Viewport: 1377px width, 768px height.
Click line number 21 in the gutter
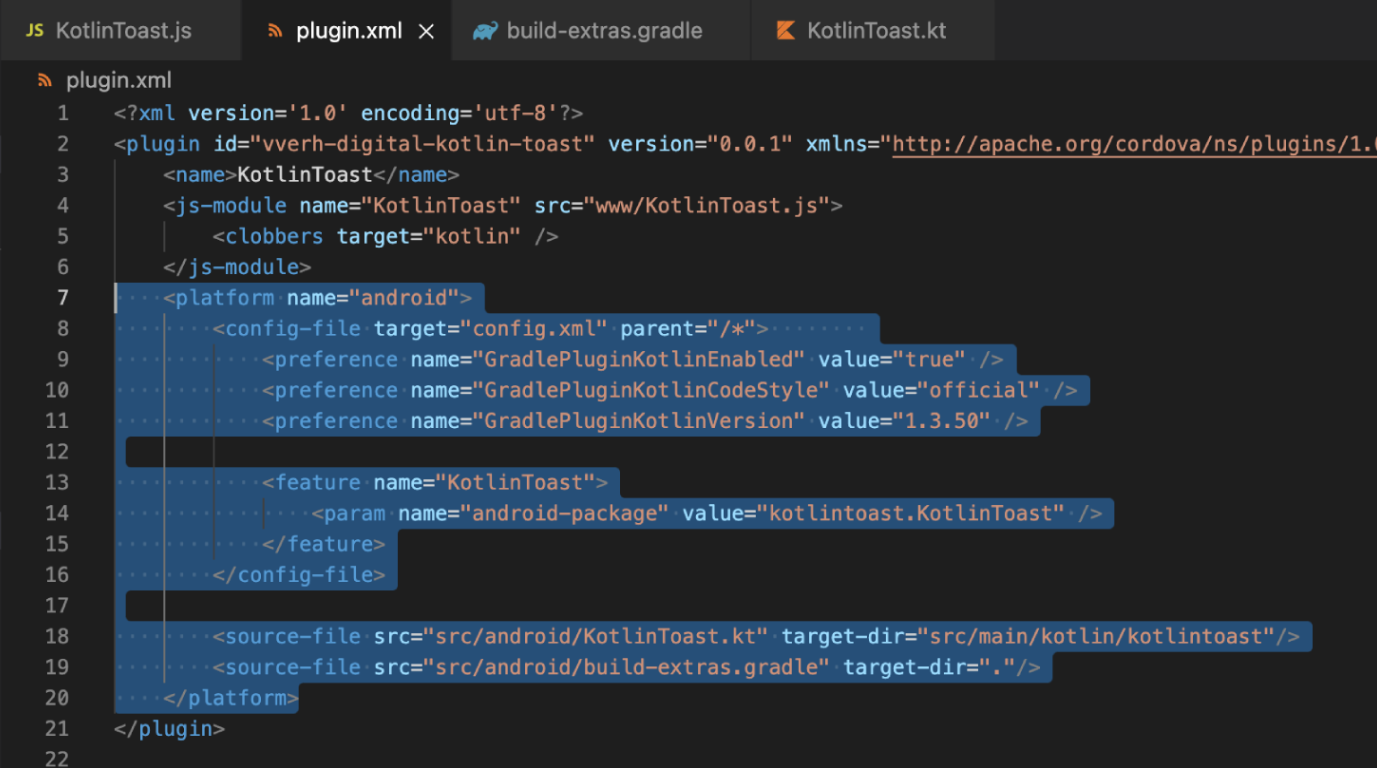point(57,729)
